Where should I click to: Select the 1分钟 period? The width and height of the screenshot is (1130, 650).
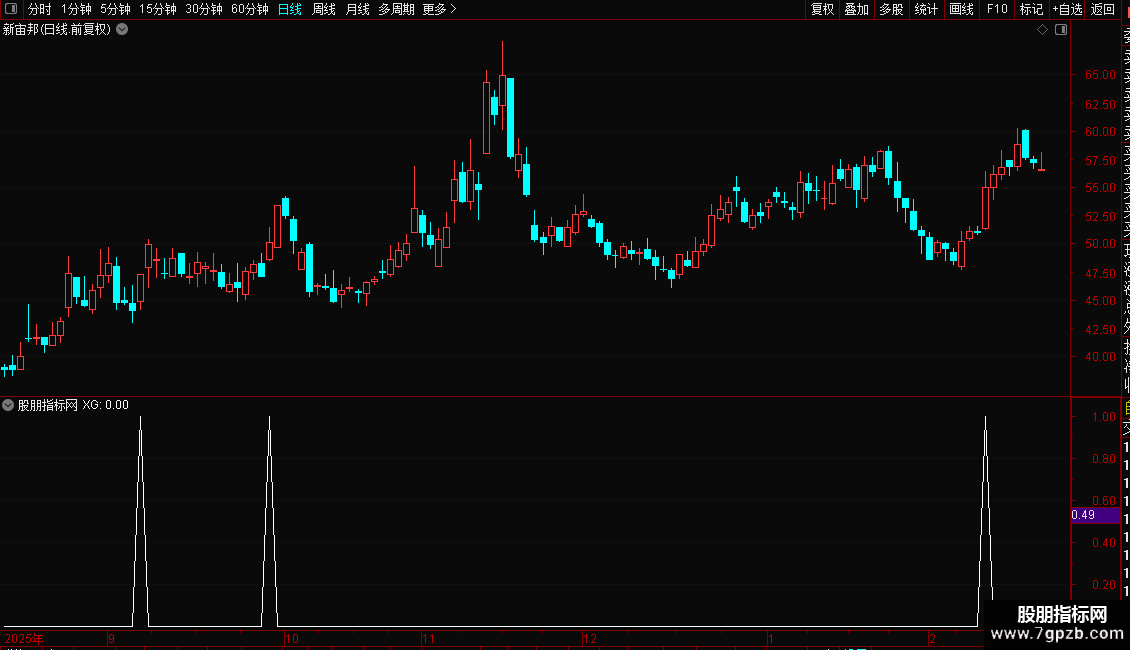tap(76, 9)
